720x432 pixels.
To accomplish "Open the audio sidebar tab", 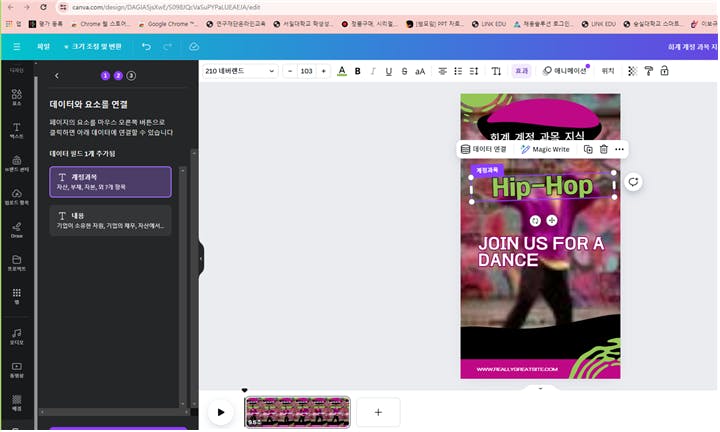I will [x=17, y=336].
